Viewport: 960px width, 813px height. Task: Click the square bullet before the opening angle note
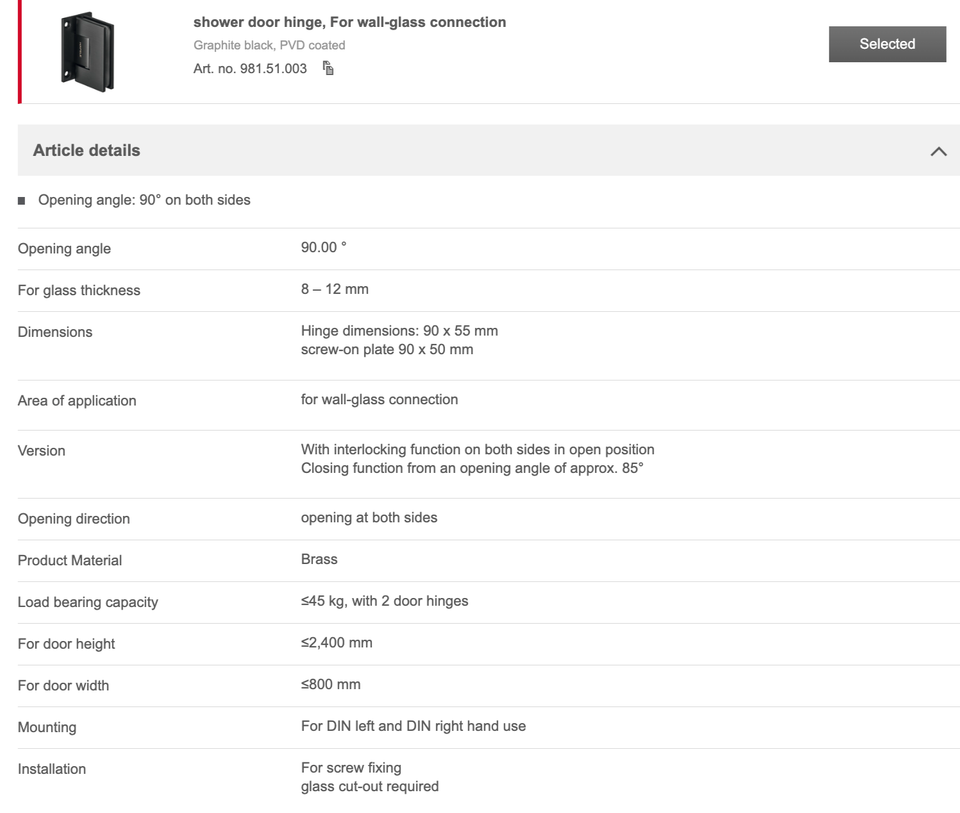tap(22, 201)
